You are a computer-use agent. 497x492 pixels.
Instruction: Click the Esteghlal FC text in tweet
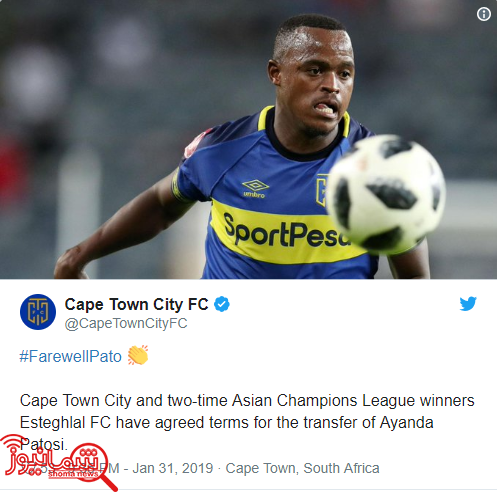coord(65,423)
